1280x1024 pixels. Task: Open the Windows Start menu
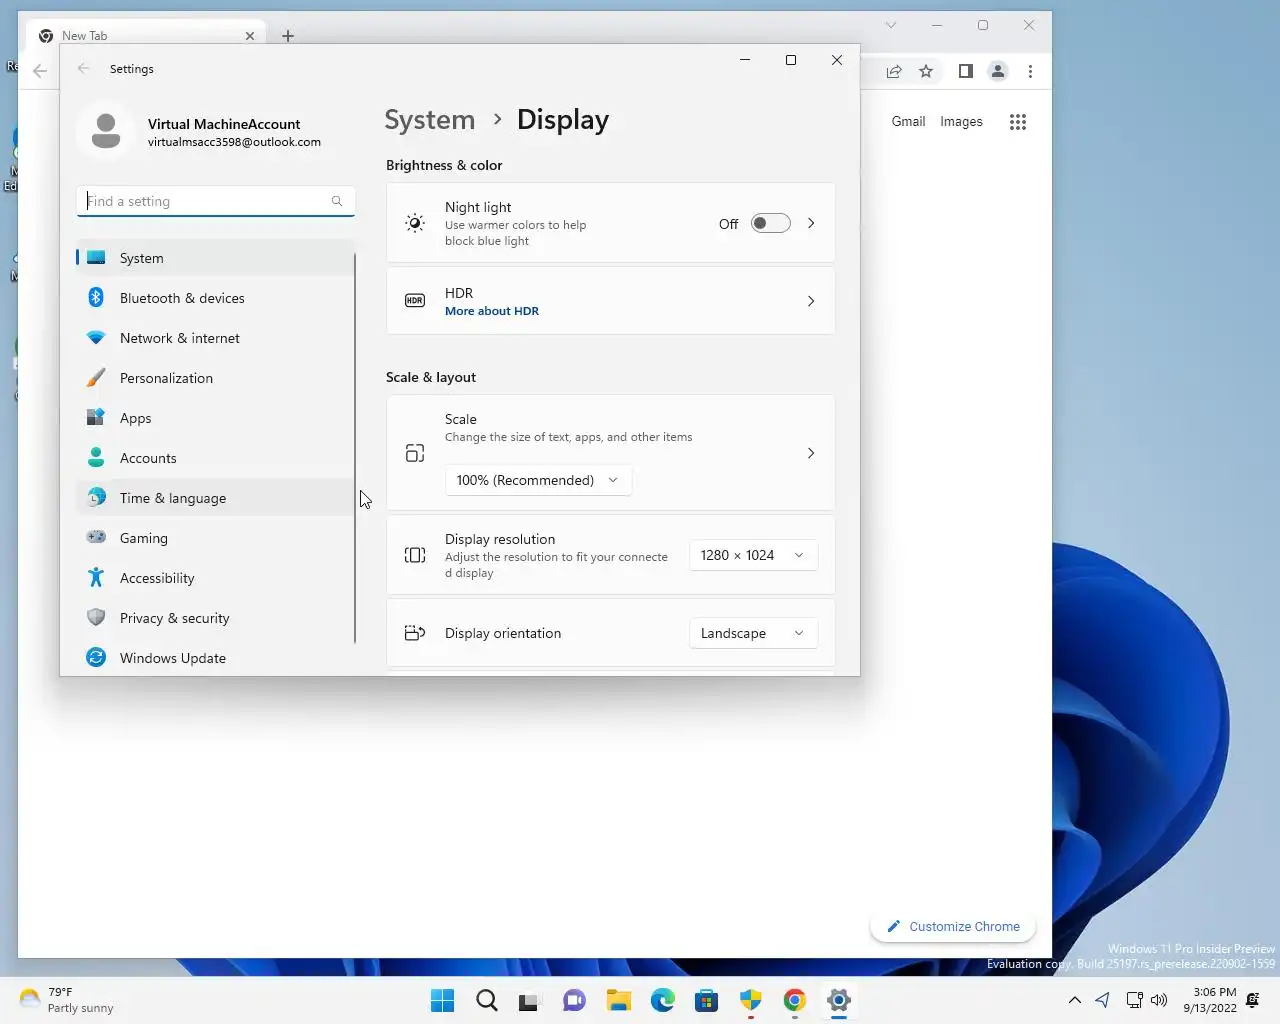pos(442,1000)
